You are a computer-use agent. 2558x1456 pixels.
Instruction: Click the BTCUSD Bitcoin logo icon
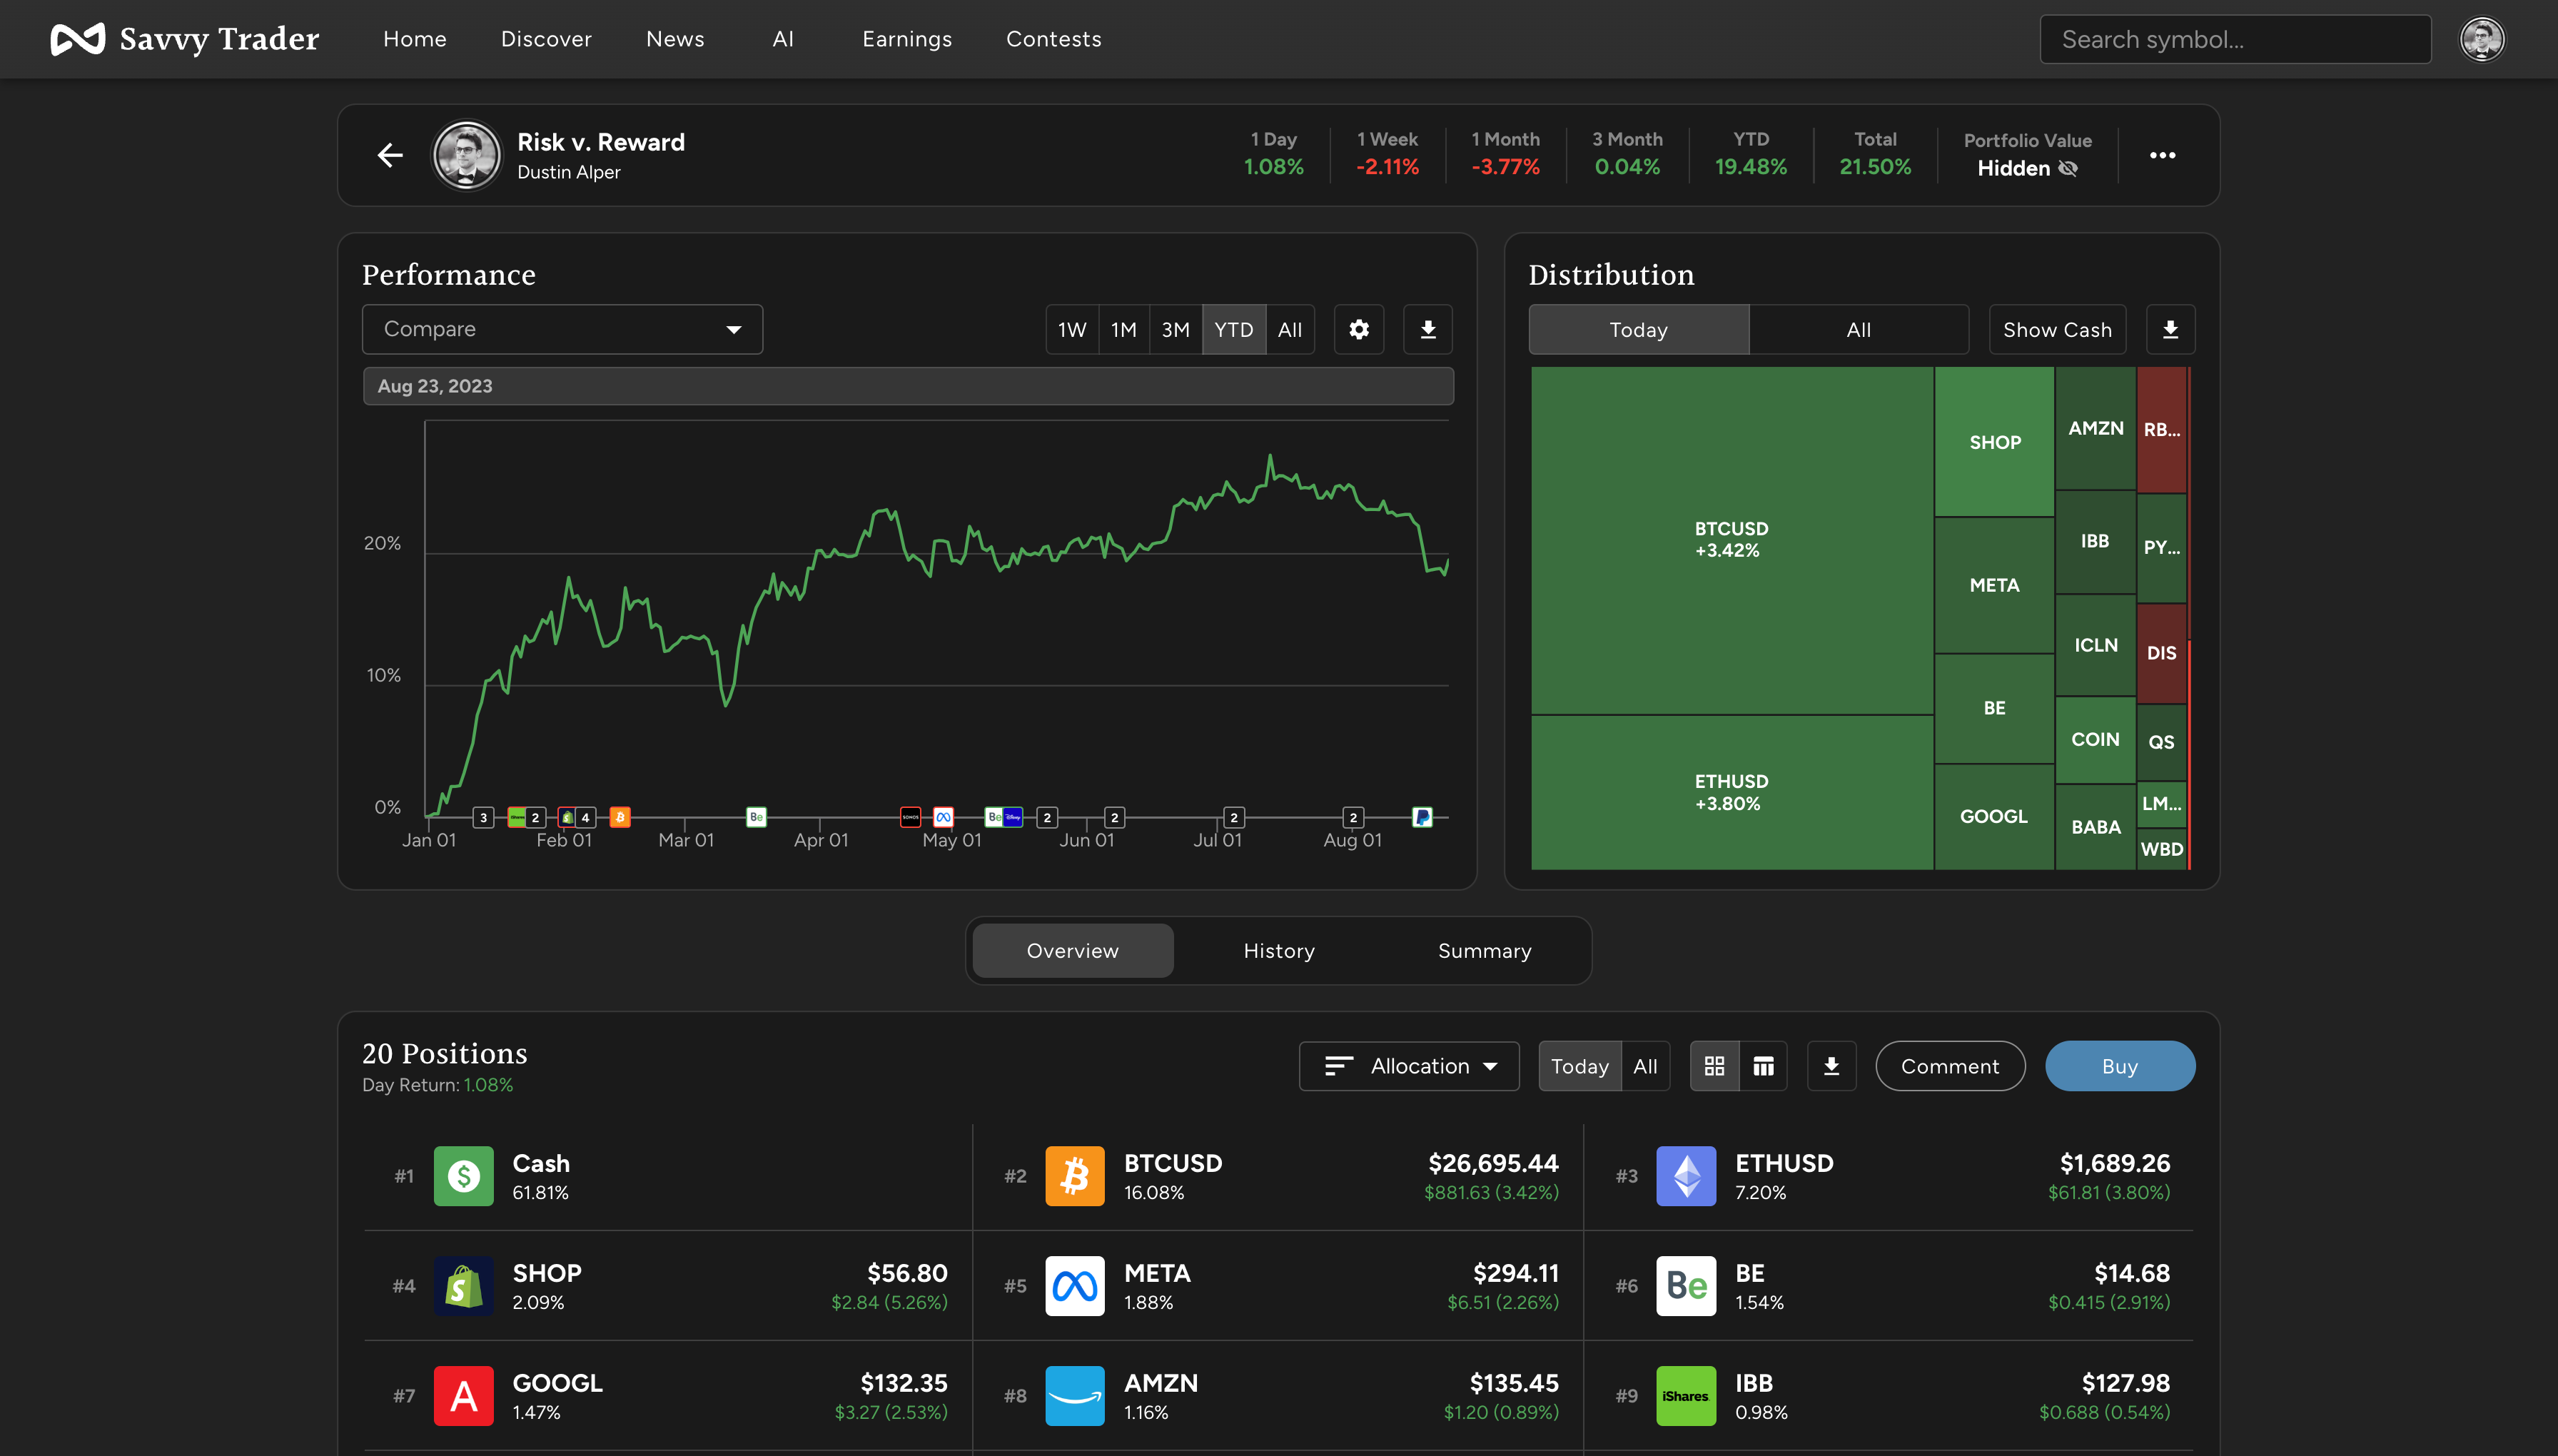1075,1176
